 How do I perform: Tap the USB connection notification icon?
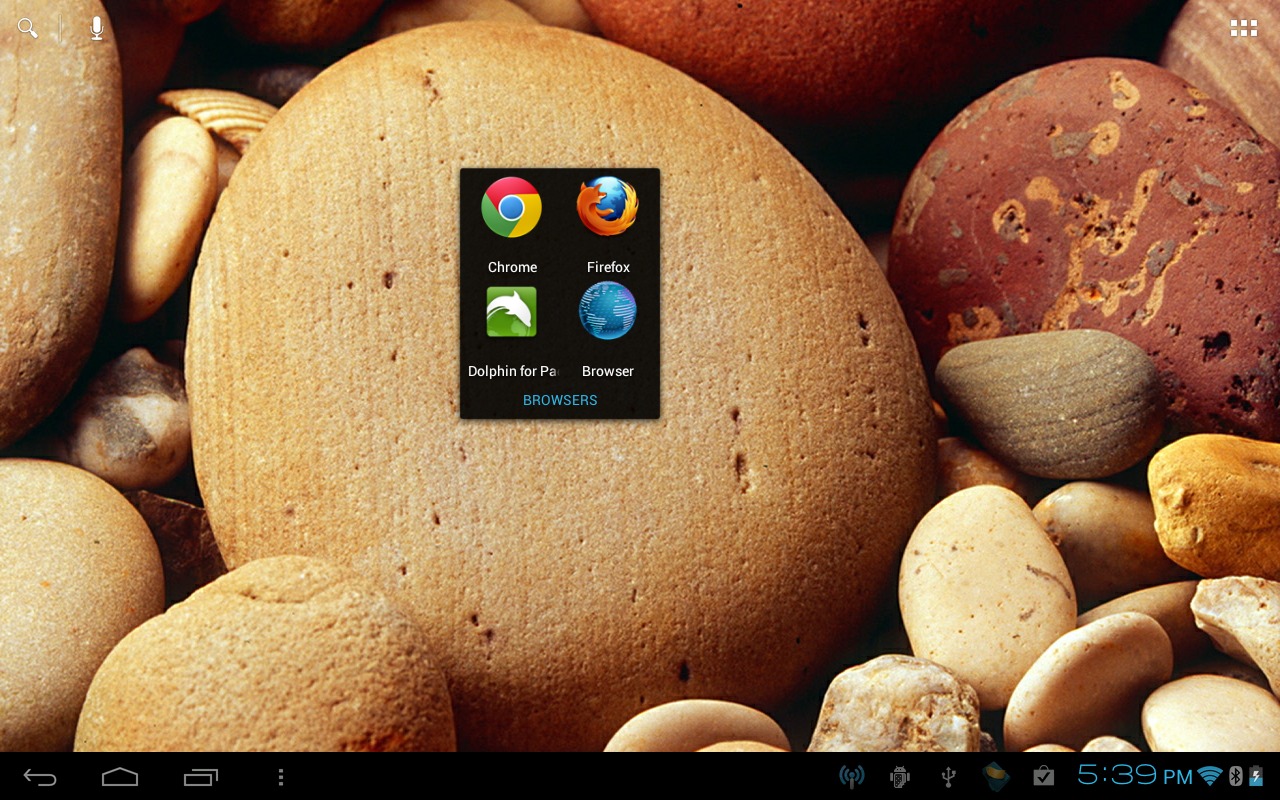click(x=948, y=776)
